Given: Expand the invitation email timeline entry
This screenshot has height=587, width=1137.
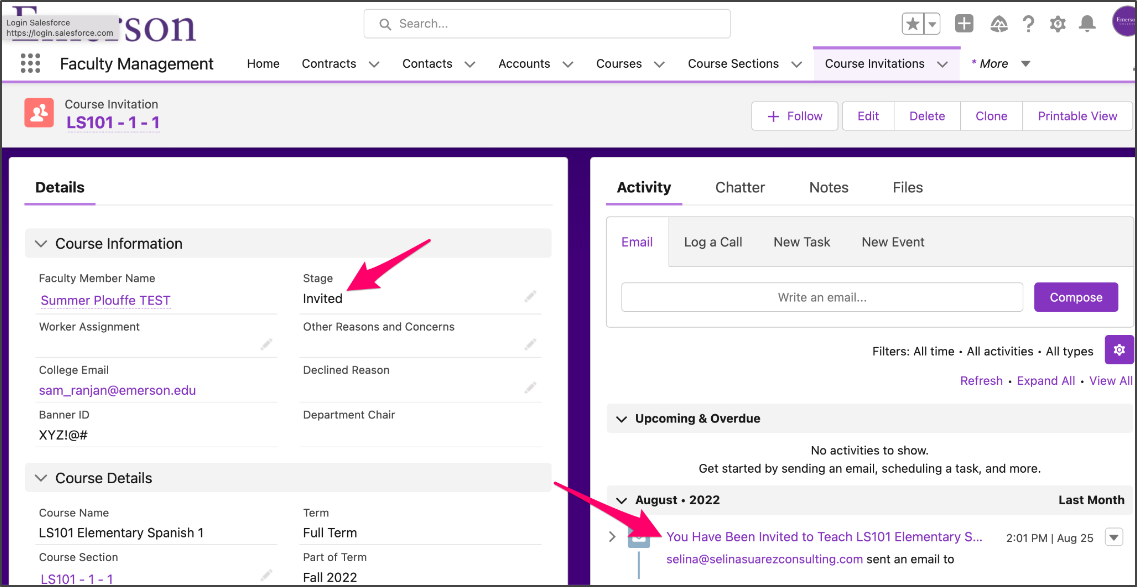Looking at the screenshot, I should coord(612,537).
